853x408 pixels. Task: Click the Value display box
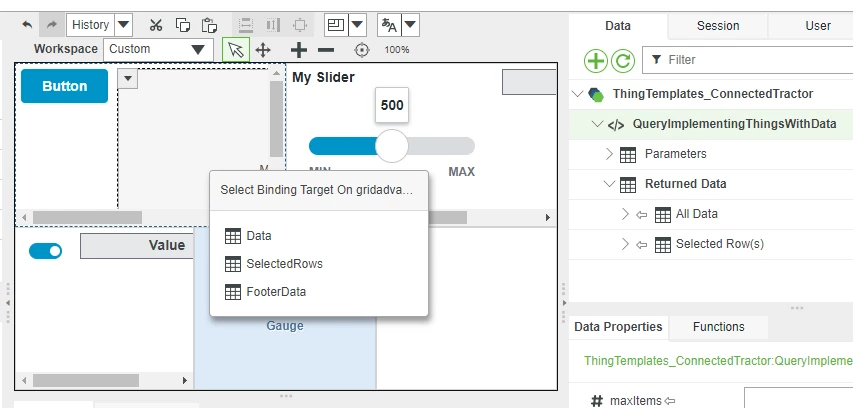click(x=137, y=246)
